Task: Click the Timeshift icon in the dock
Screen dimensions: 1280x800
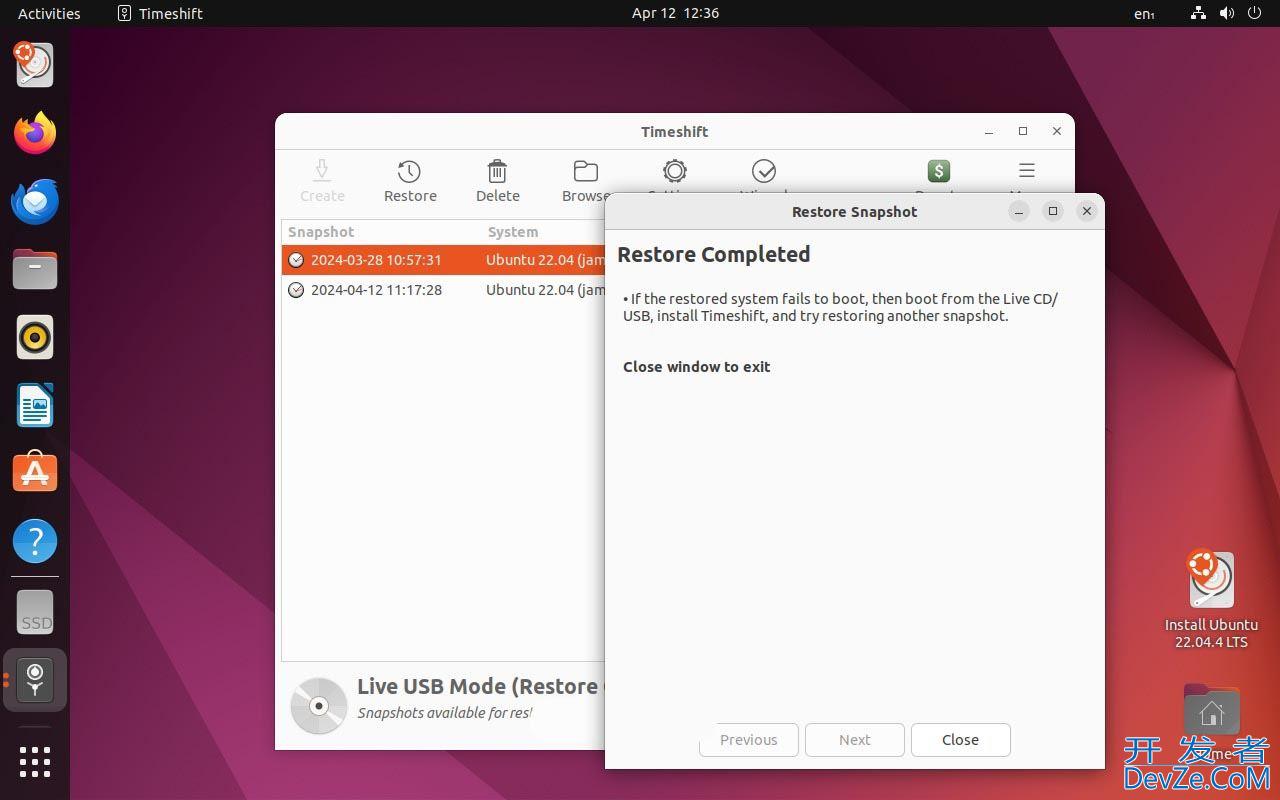Action: pyautogui.click(x=35, y=680)
